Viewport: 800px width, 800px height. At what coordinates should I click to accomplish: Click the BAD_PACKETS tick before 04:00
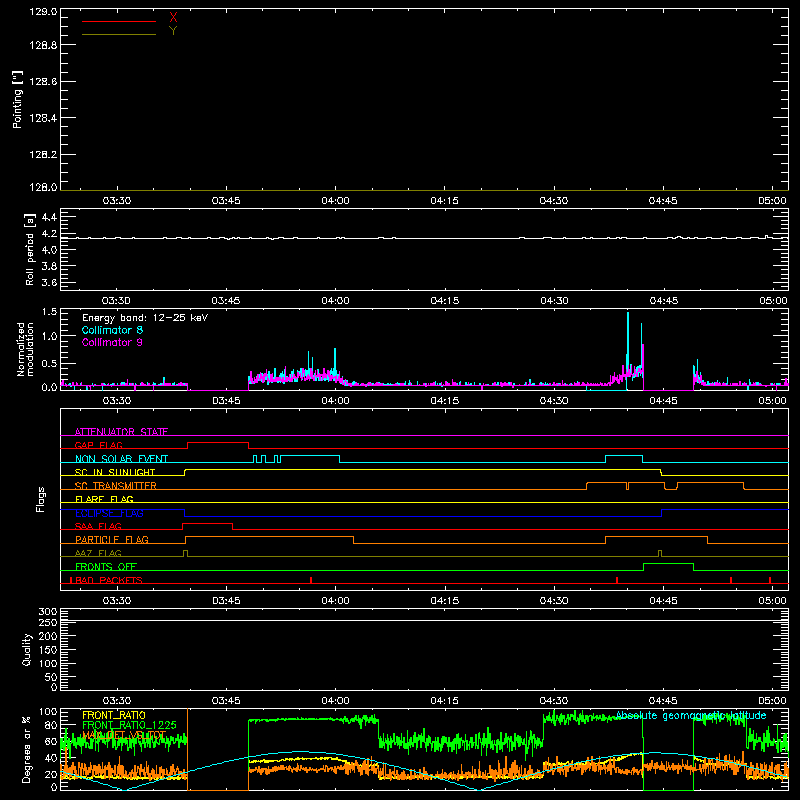tap(311, 580)
